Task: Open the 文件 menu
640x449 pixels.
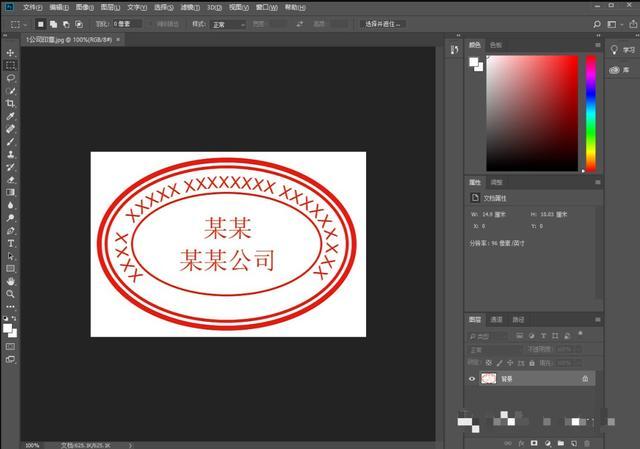Action: [x=32, y=7]
